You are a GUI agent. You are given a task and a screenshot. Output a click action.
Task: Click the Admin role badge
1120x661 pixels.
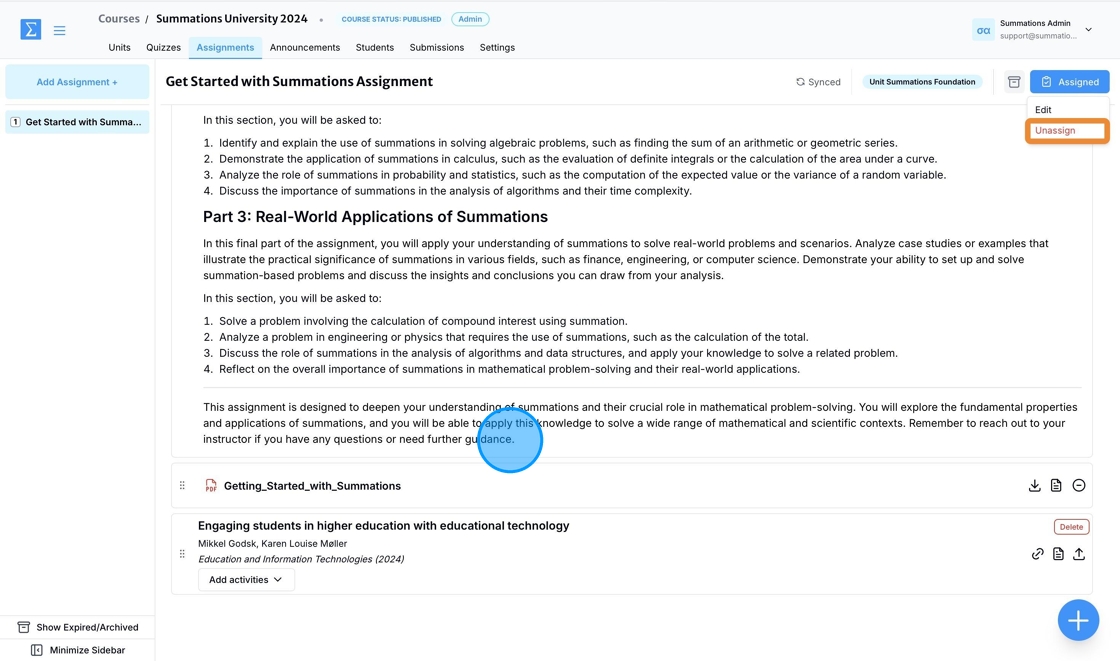point(470,19)
